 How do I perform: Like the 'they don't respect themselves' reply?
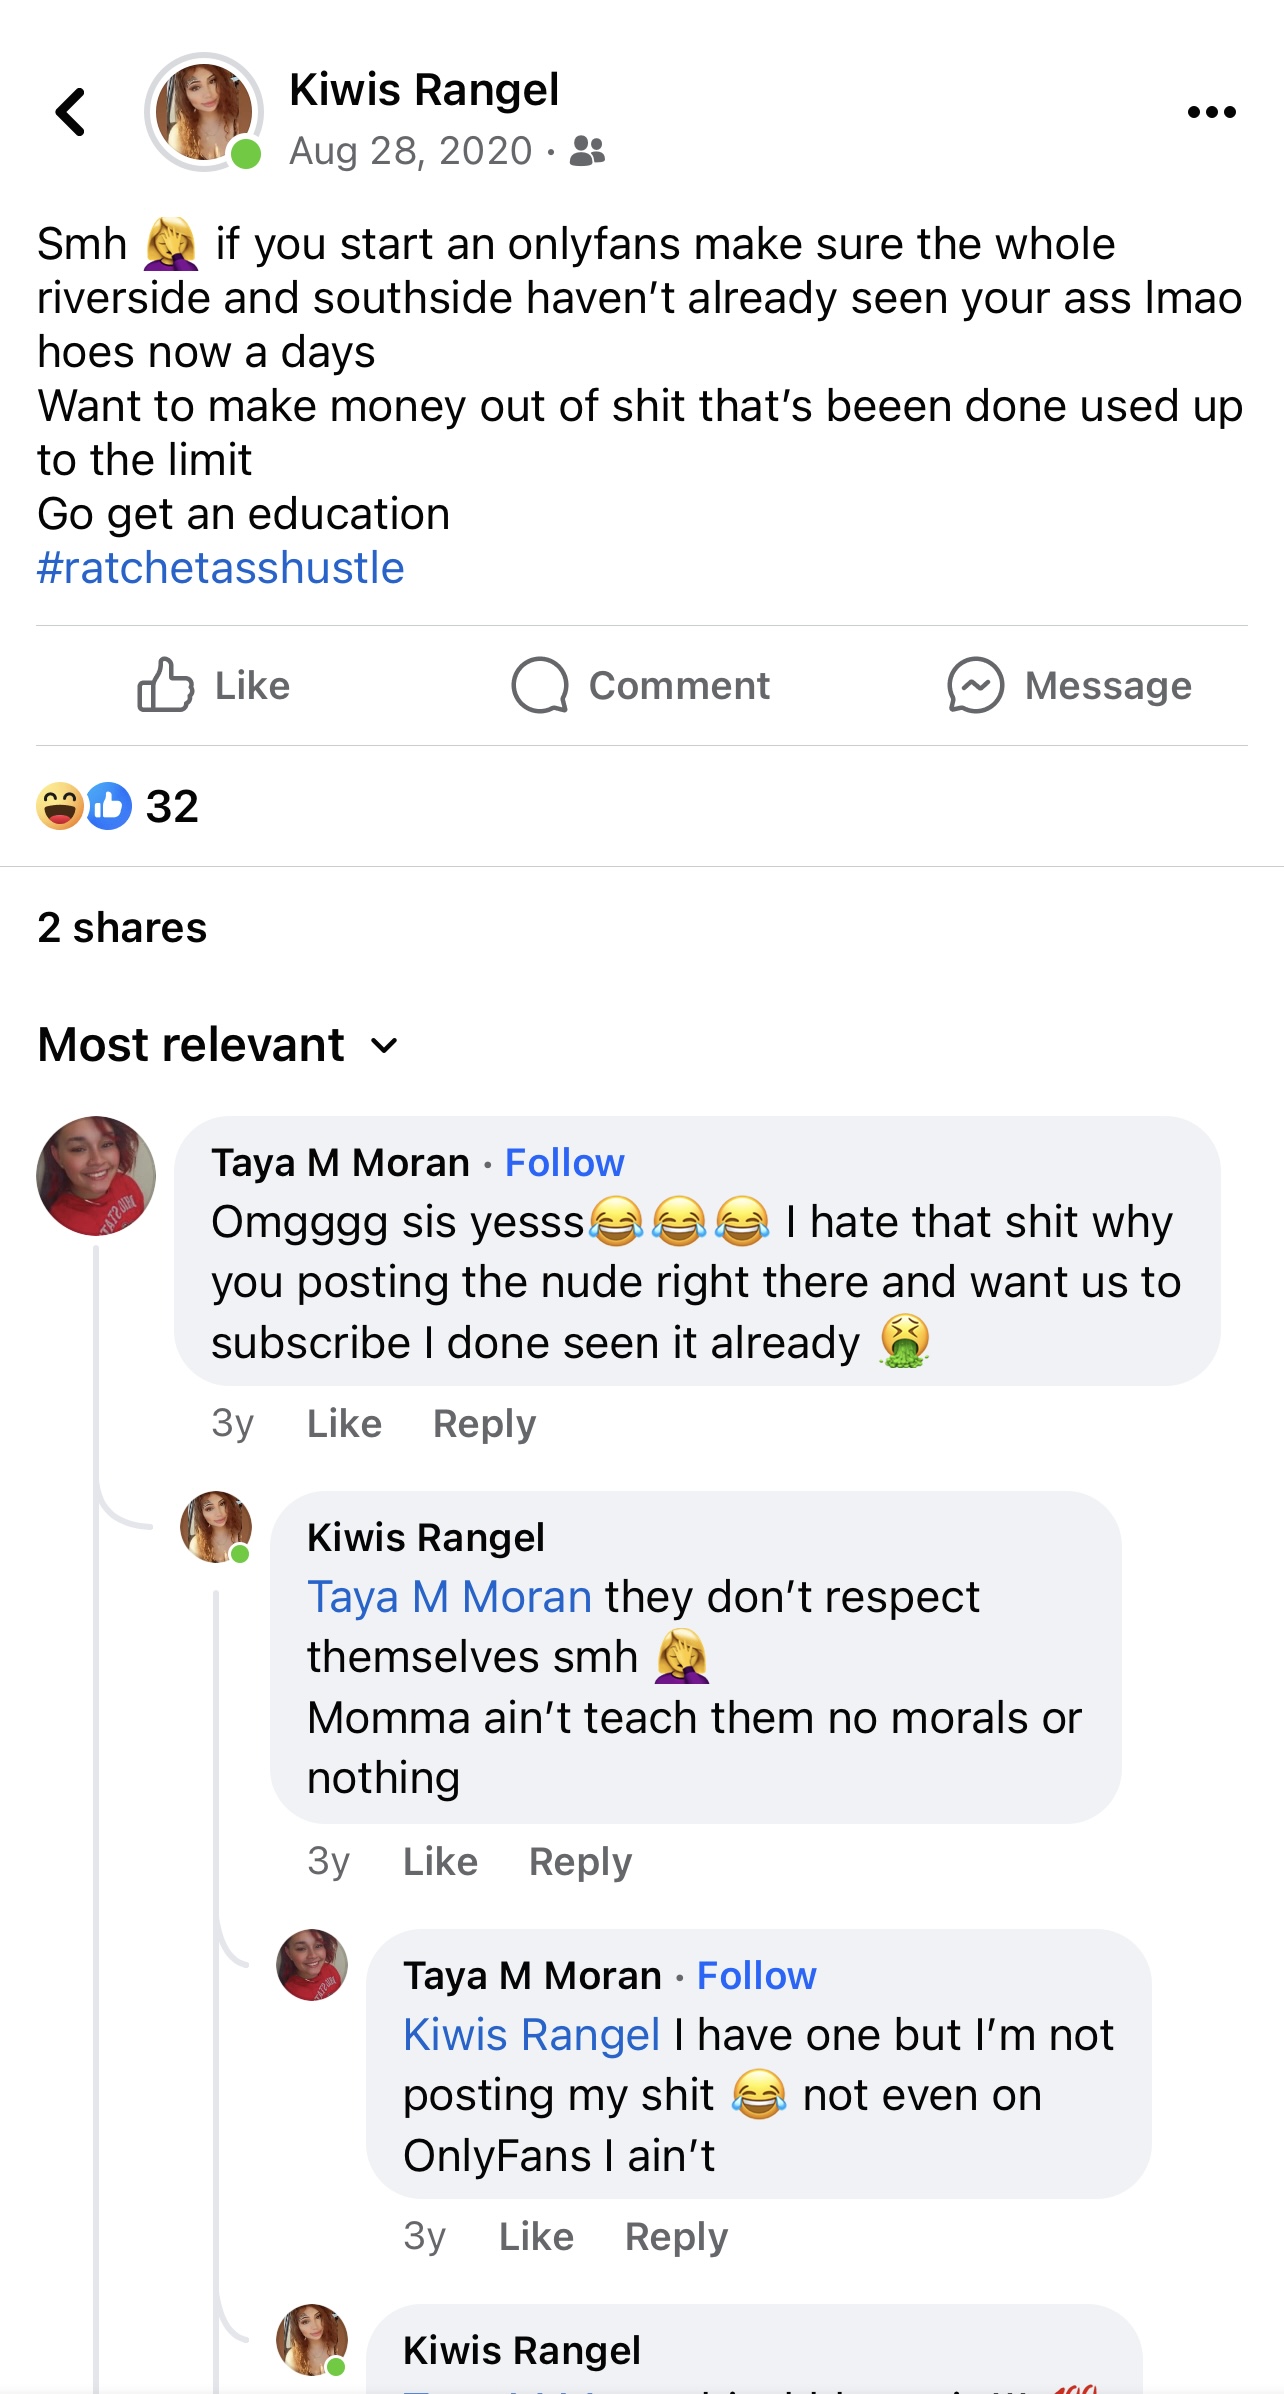440,1861
